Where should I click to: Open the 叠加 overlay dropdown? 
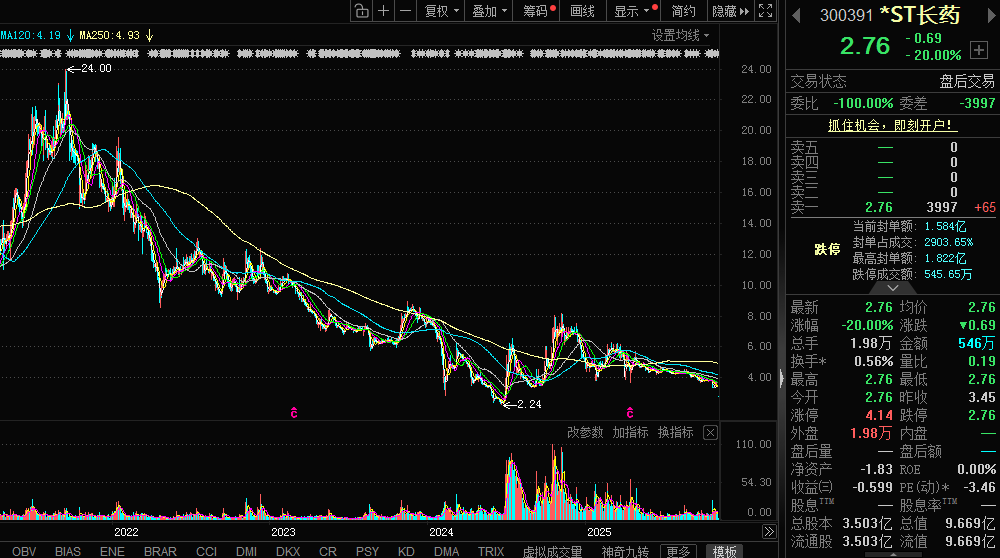(490, 11)
